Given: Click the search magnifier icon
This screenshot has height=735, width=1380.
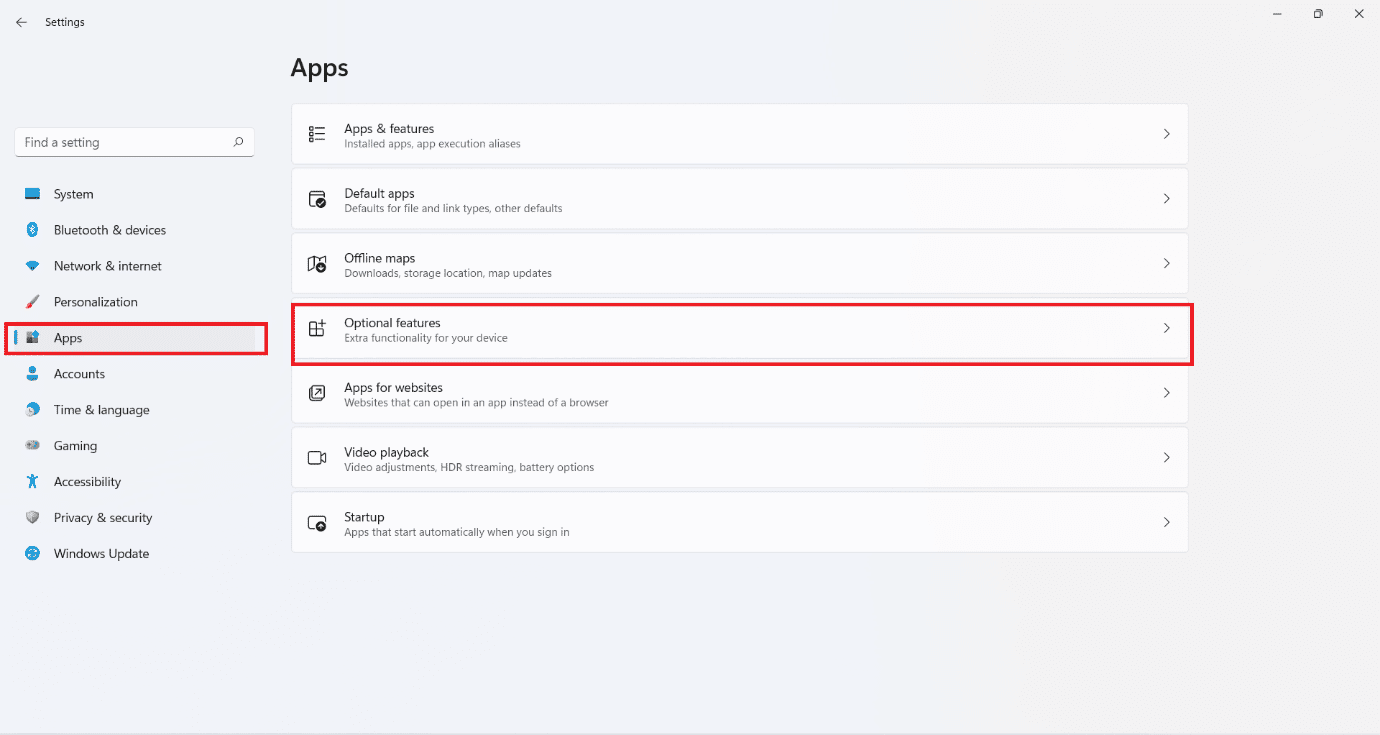Looking at the screenshot, I should (238, 142).
